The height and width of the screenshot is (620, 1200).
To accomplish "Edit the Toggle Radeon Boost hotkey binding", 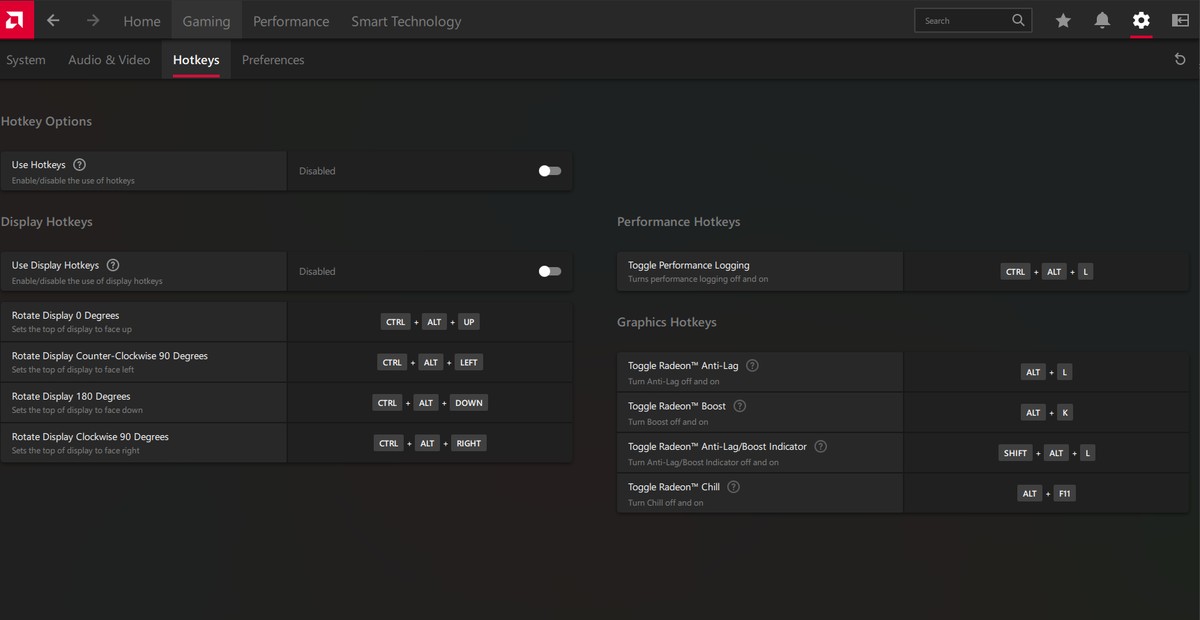I will pos(1046,413).
